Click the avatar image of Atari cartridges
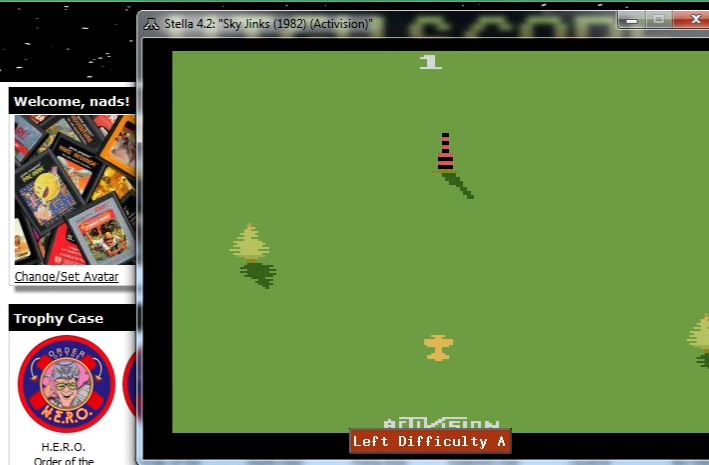The height and width of the screenshot is (465, 709). click(x=75, y=190)
